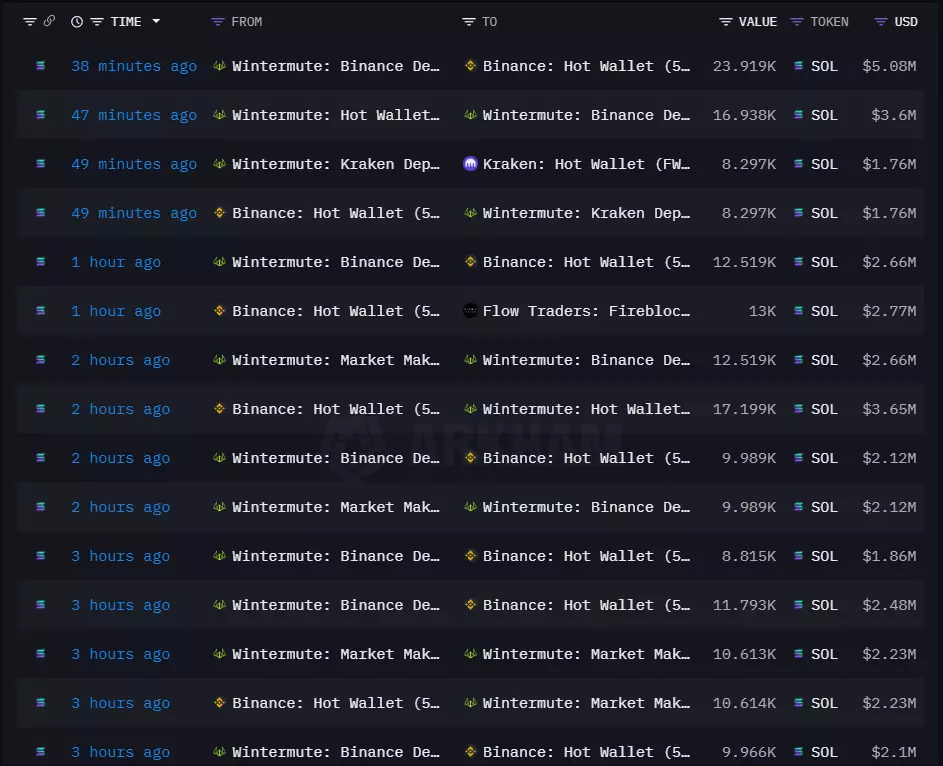This screenshot has height=766, width=943.
Task: Open the TO column filter icon
Action: click(468, 22)
